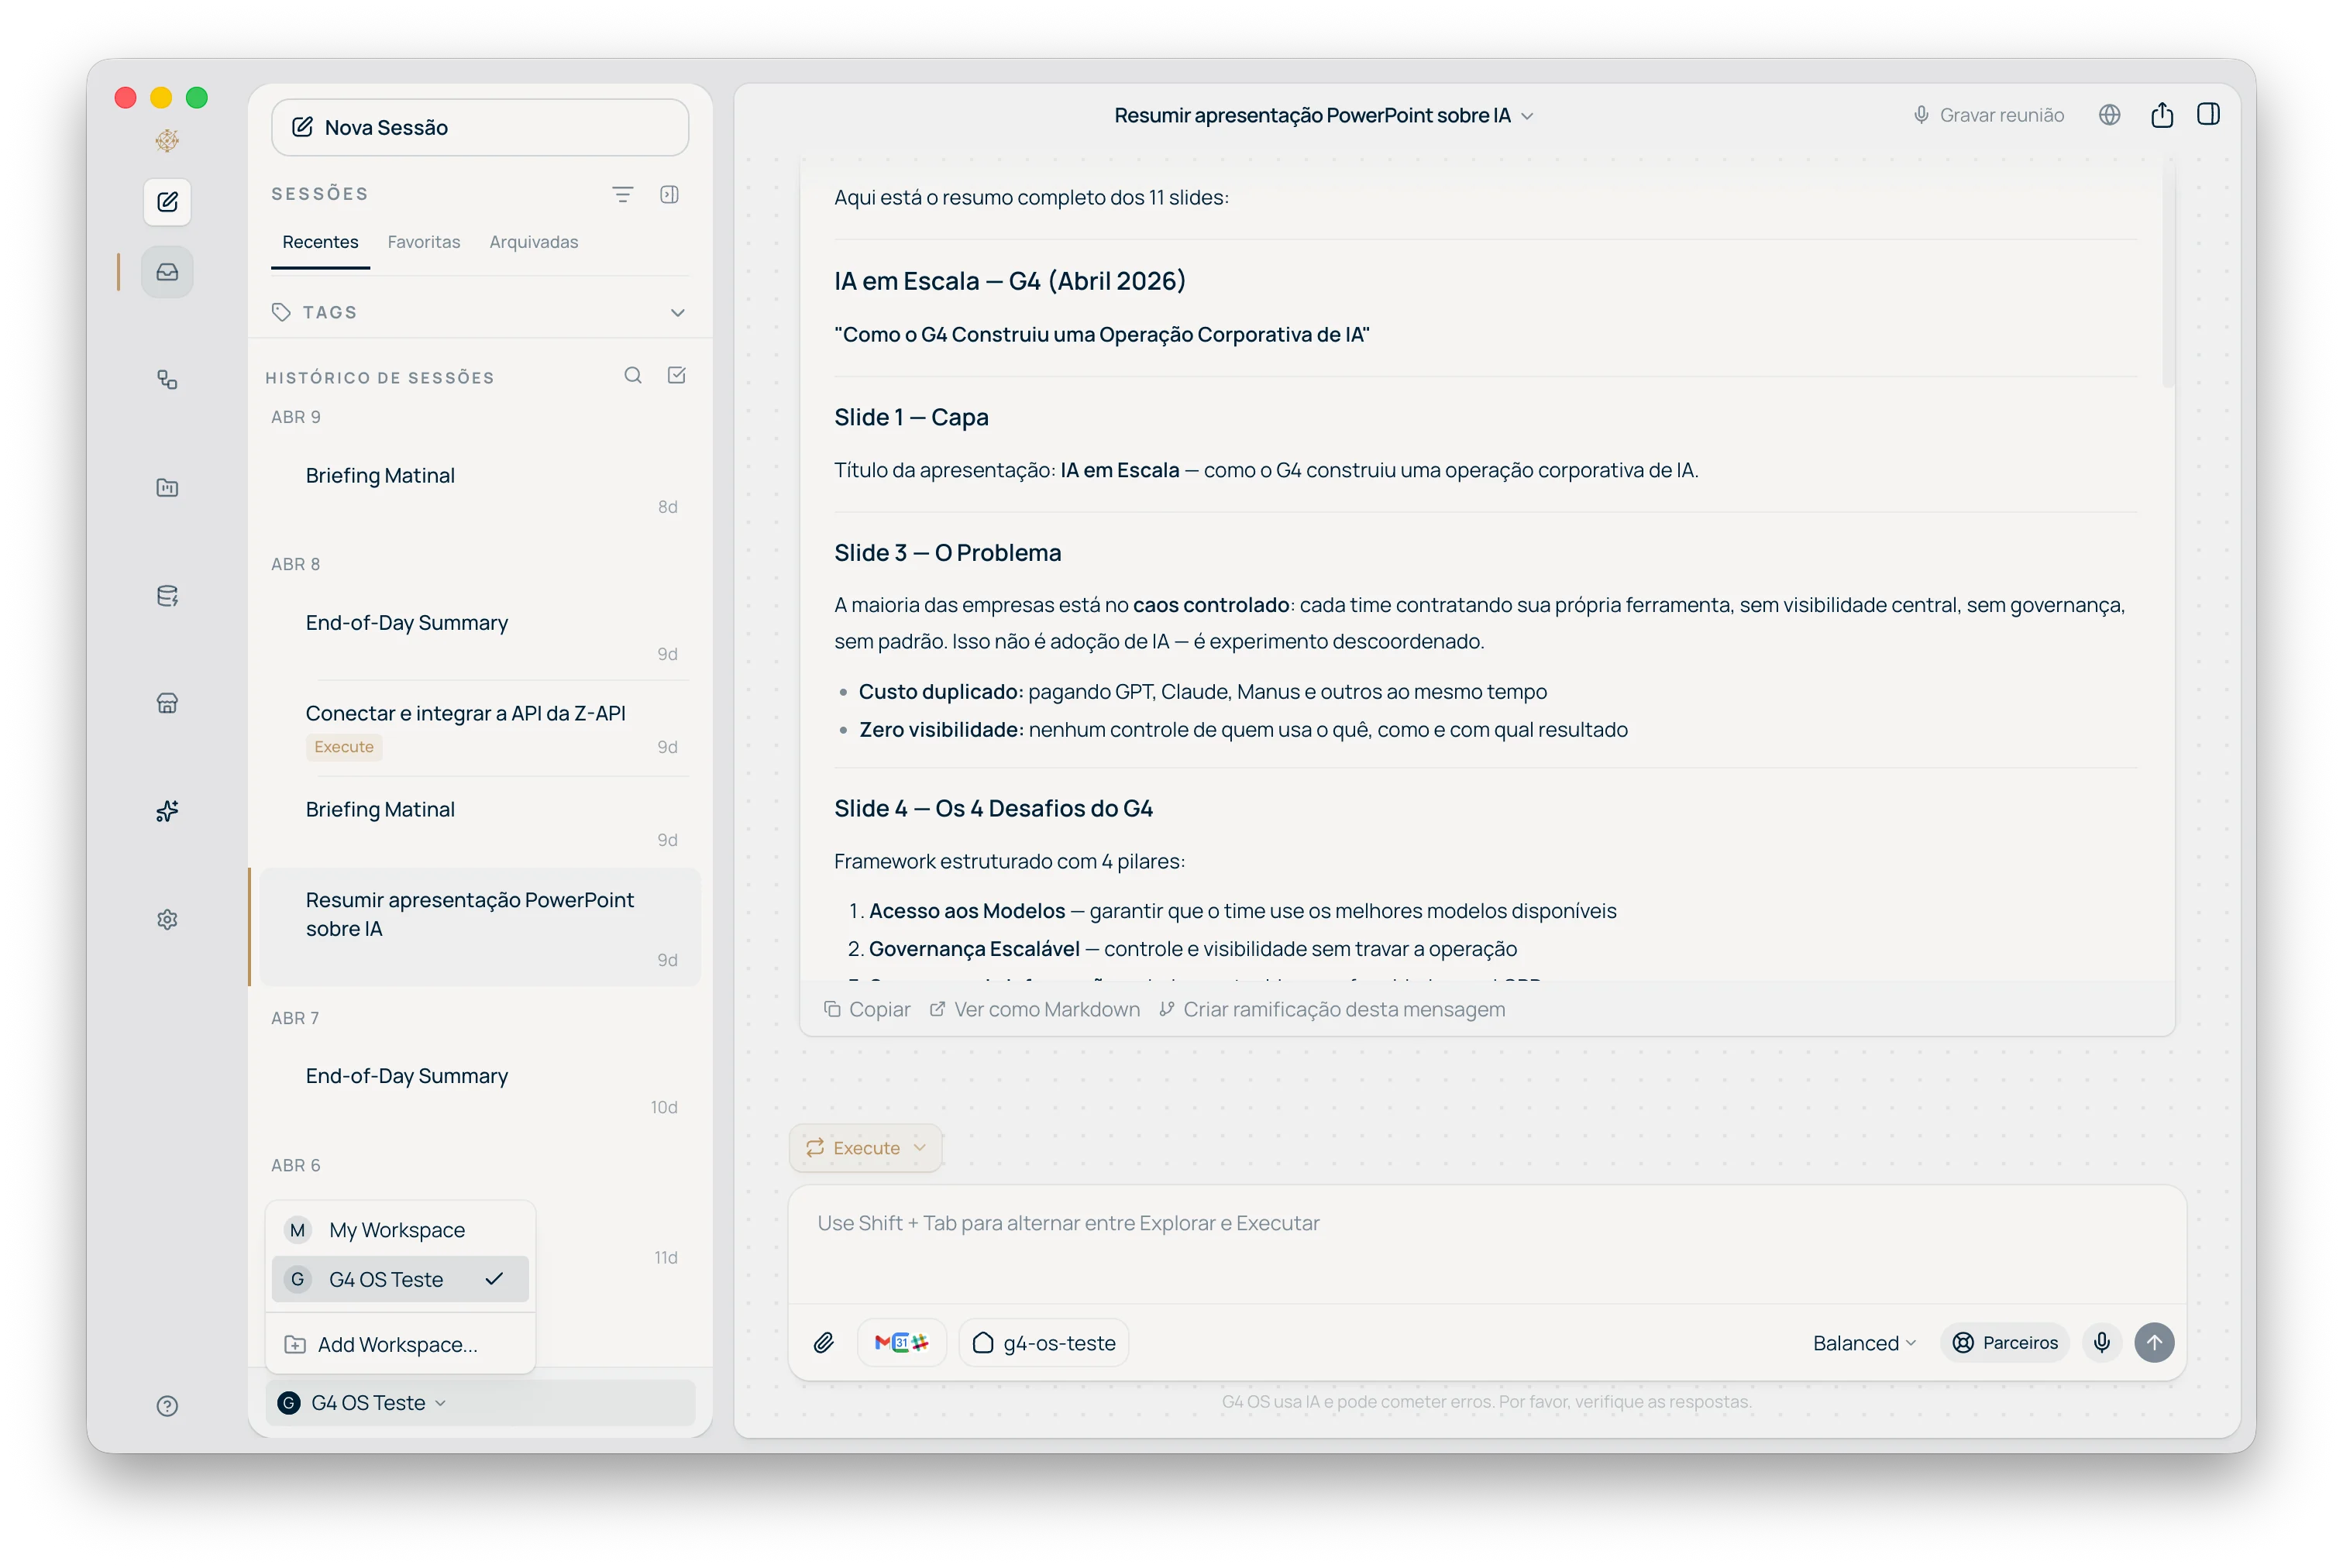
Task: Click the G4 OS logo icon
Action: click(167, 141)
